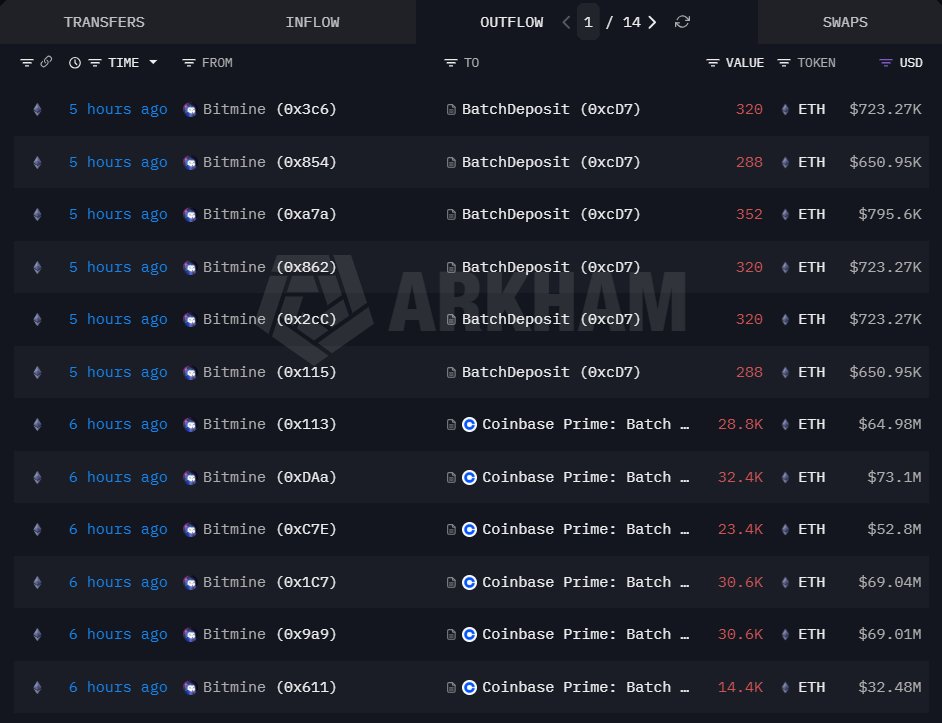Open Bitmine (0xC7E) sender address
942x723 pixels.
[x=269, y=529]
